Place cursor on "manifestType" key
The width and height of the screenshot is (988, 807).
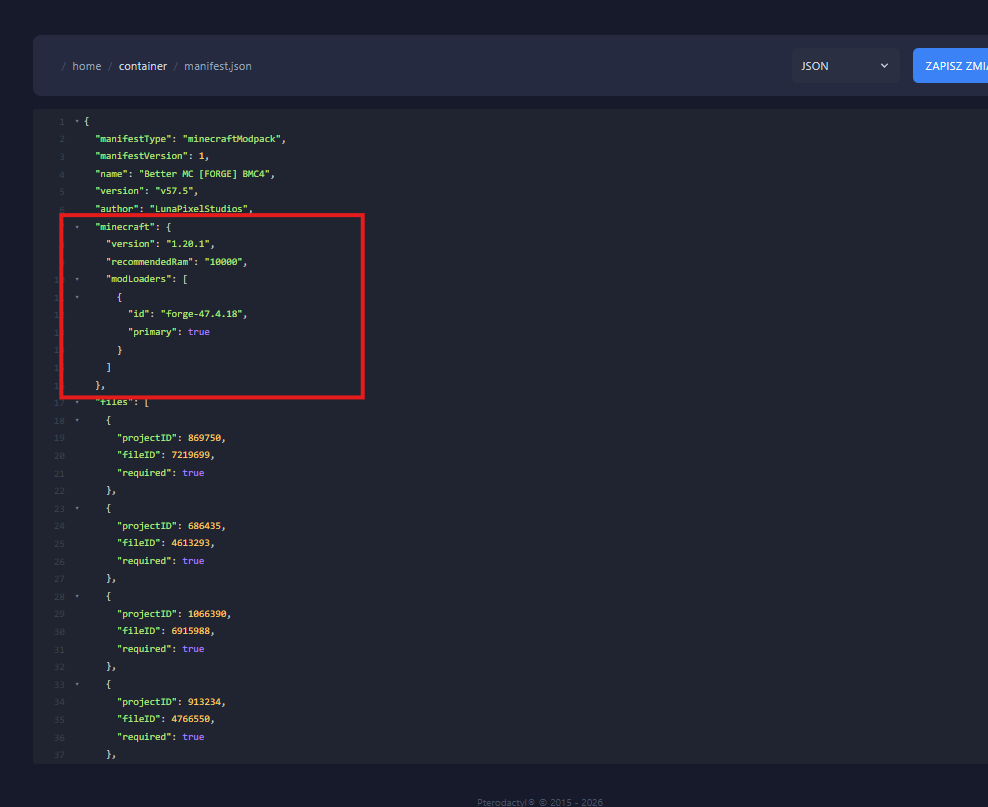click(x=133, y=139)
